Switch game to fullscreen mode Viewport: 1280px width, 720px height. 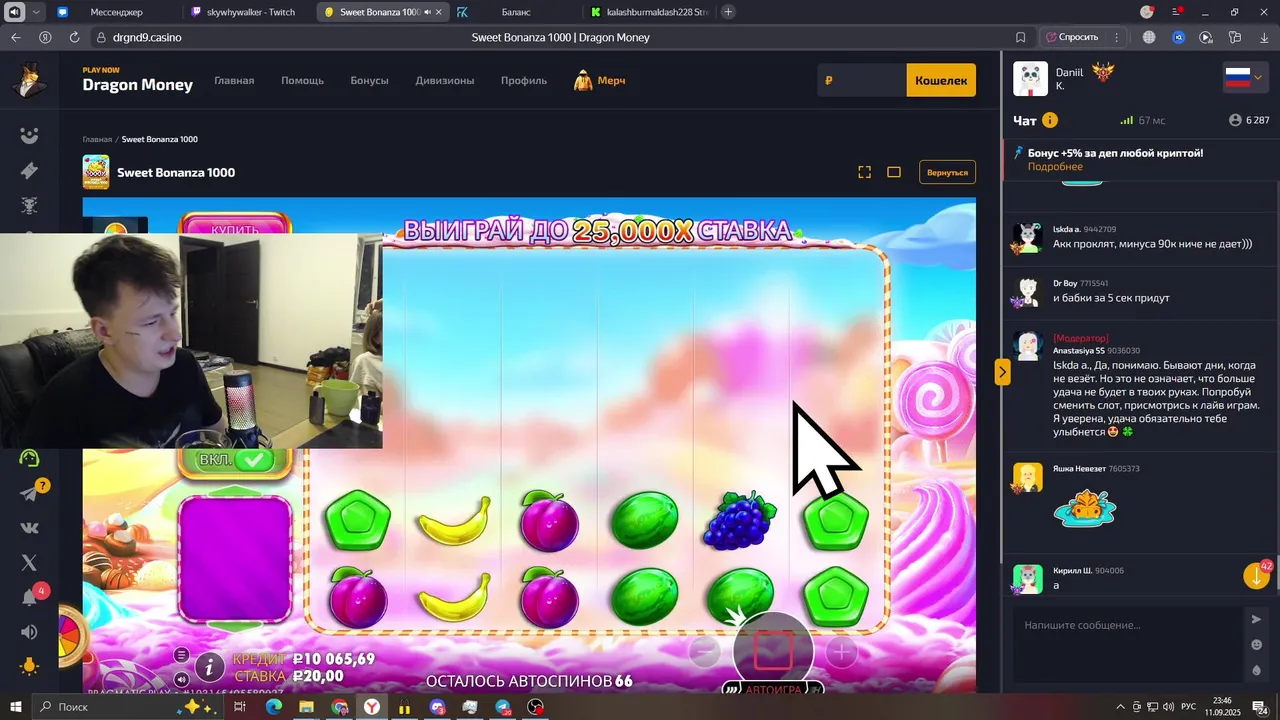[865, 172]
